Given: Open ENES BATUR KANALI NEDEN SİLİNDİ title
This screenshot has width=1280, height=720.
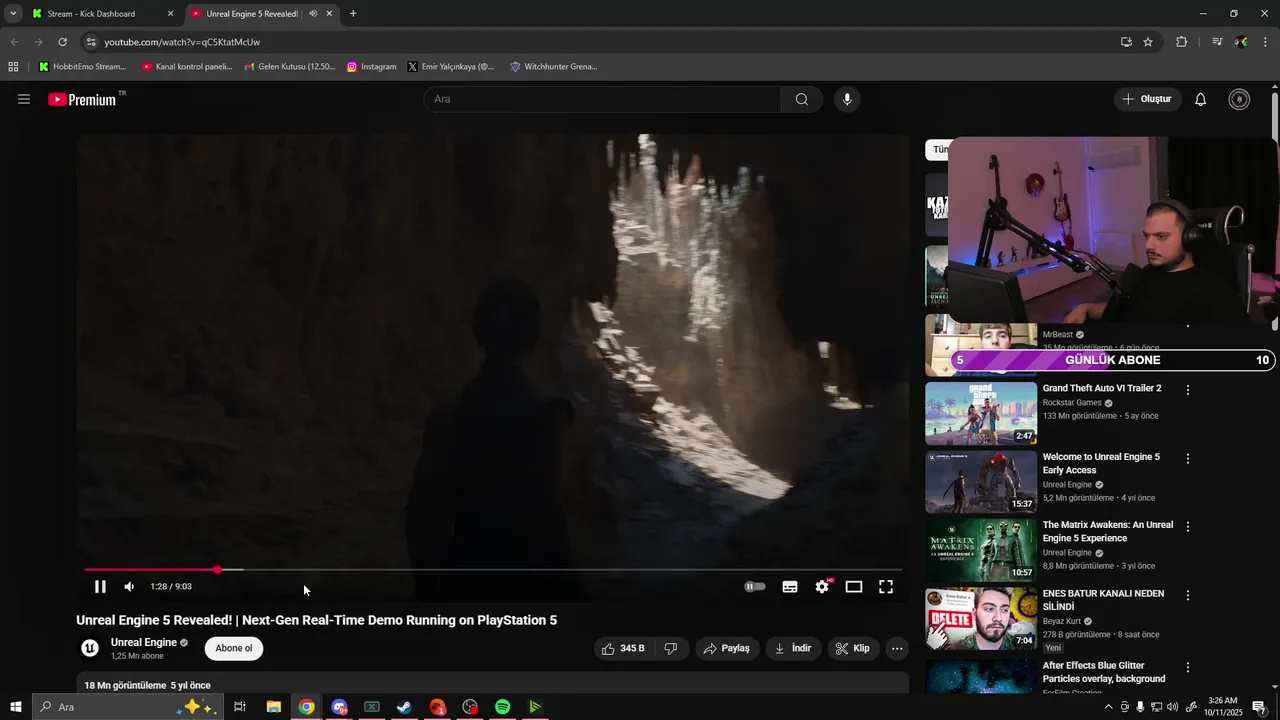Looking at the screenshot, I should point(1103,600).
